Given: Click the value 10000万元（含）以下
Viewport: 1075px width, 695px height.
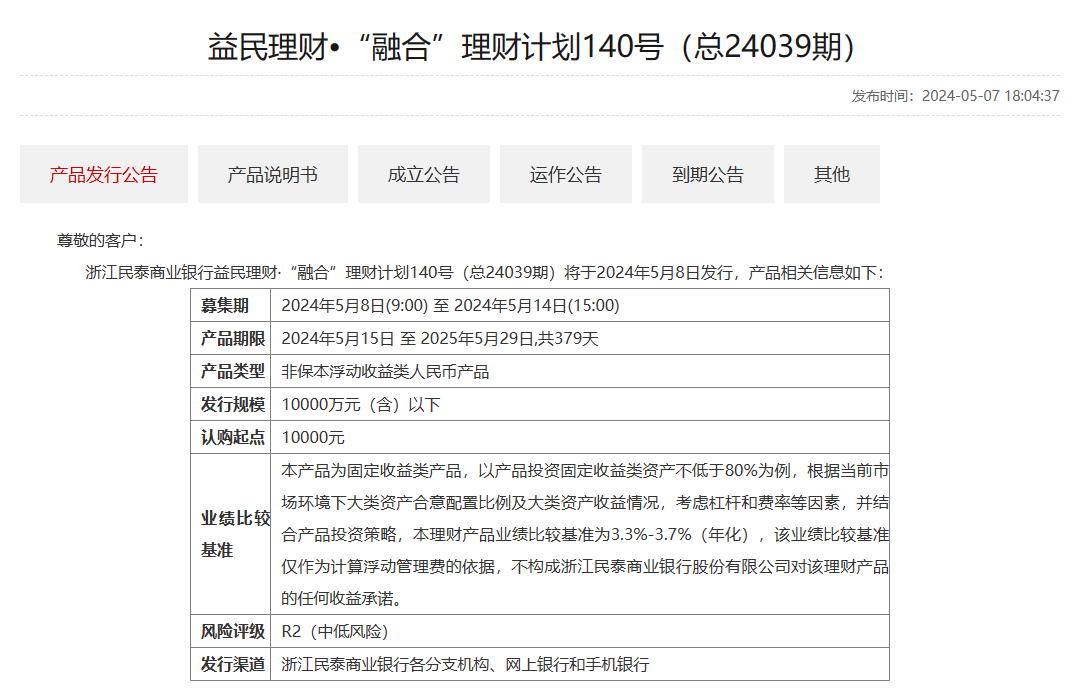Looking at the screenshot, I should pos(361,404).
